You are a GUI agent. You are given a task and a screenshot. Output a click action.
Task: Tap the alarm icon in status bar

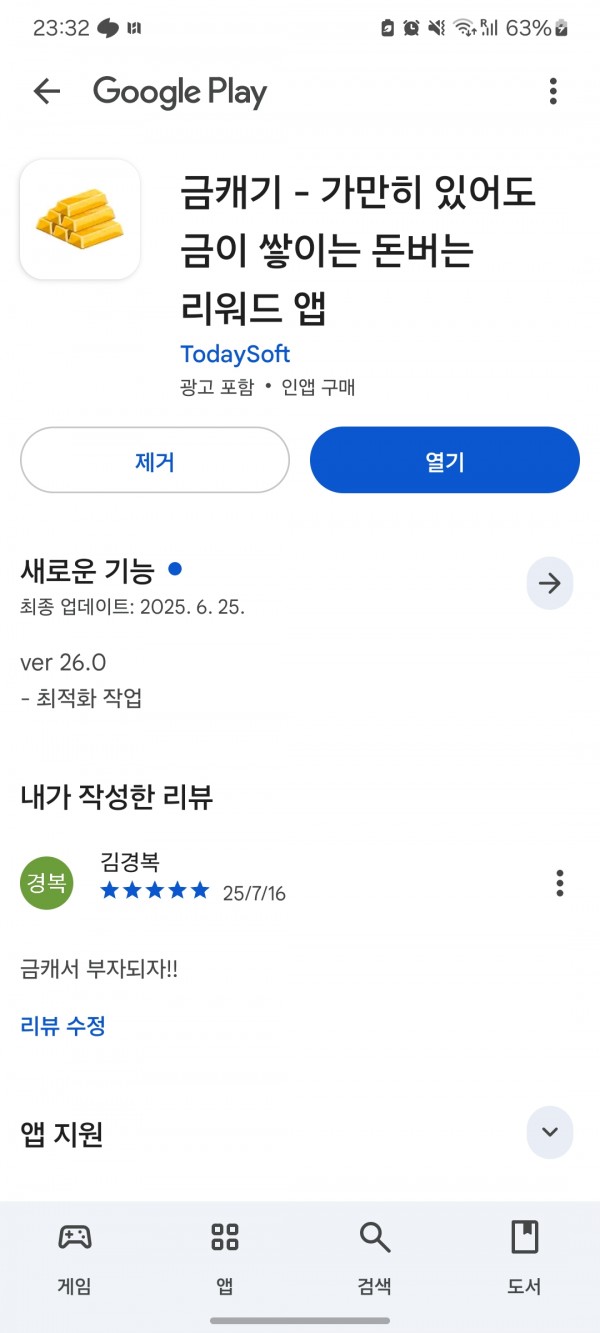[x=411, y=28]
